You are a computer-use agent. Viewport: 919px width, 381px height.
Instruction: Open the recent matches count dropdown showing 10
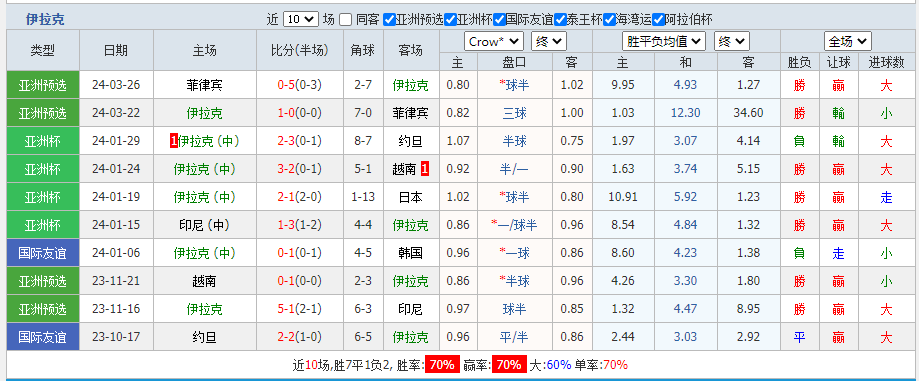[301, 19]
